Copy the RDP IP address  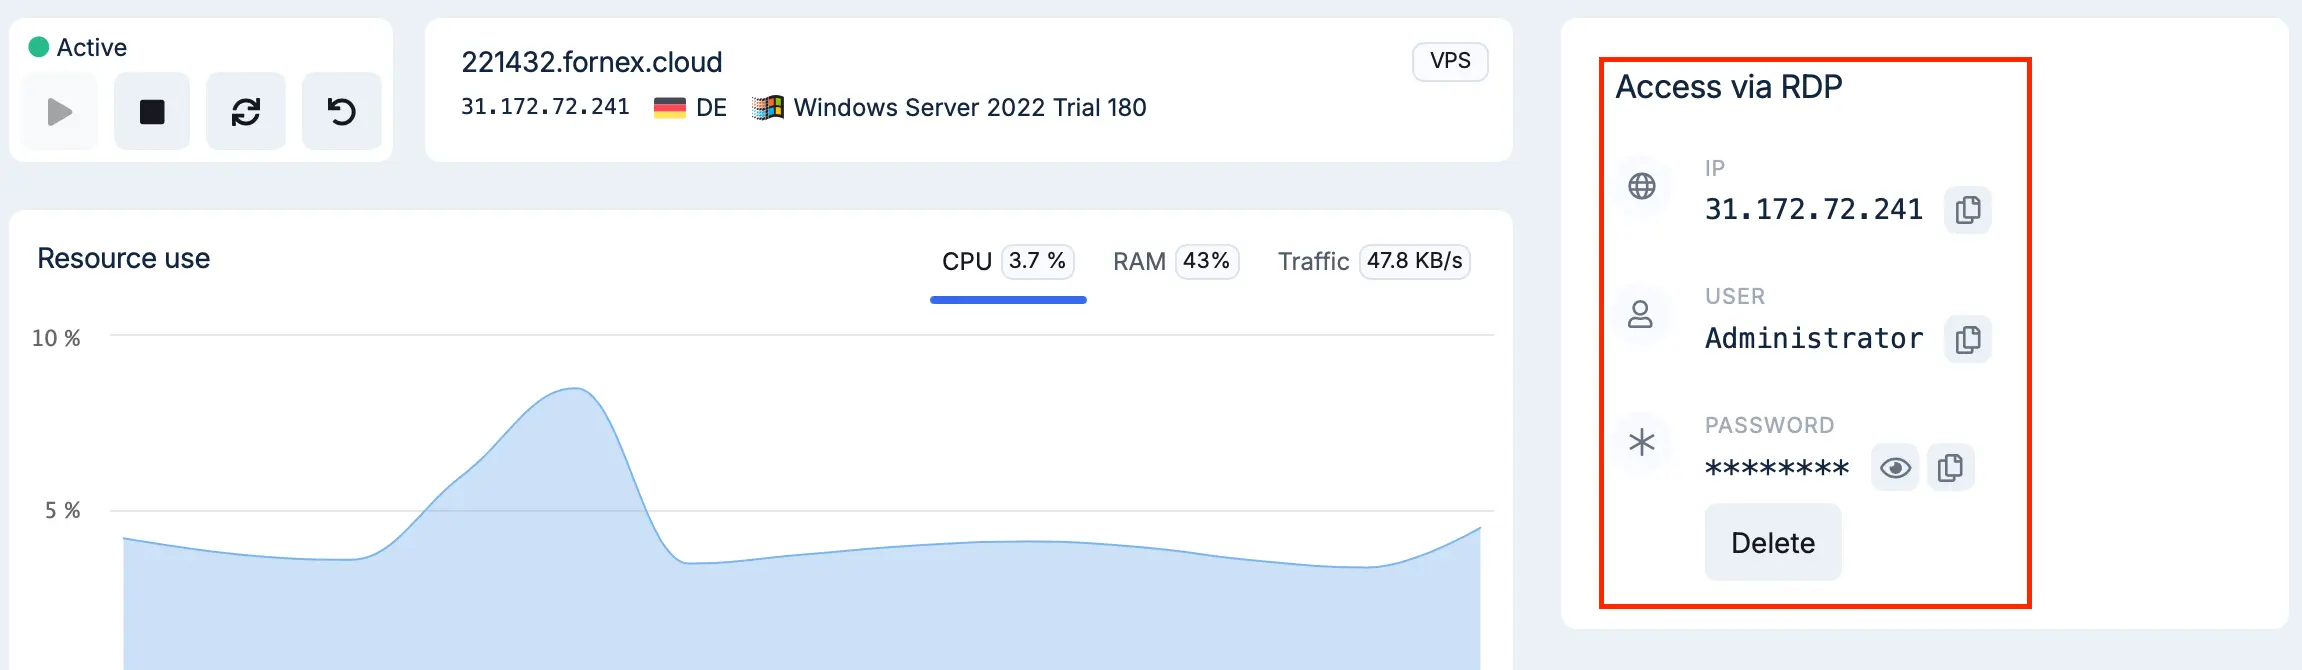coord(1967,210)
